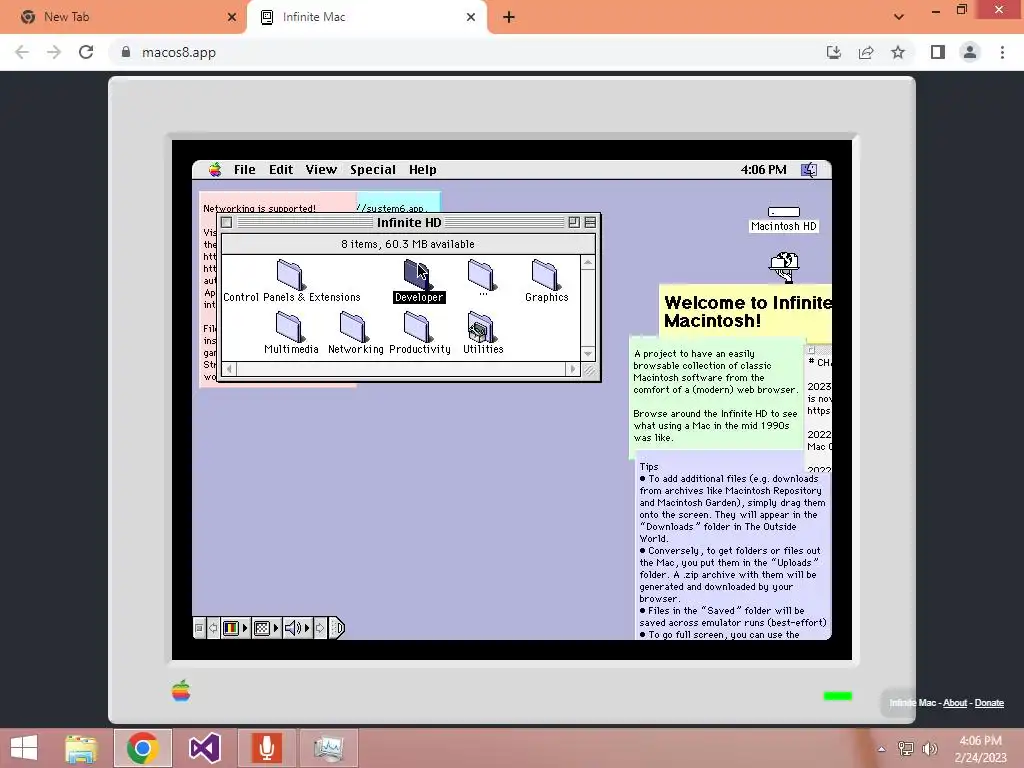Open the Edit menu
Viewport: 1024px width, 768px height.
coord(281,170)
